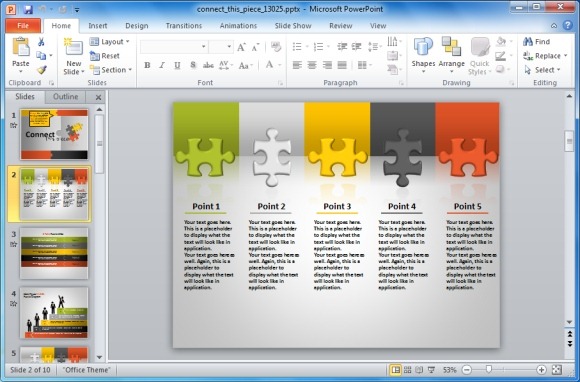The width and height of the screenshot is (580, 382).
Task: Open the Shapes gallery
Action: coord(423,55)
